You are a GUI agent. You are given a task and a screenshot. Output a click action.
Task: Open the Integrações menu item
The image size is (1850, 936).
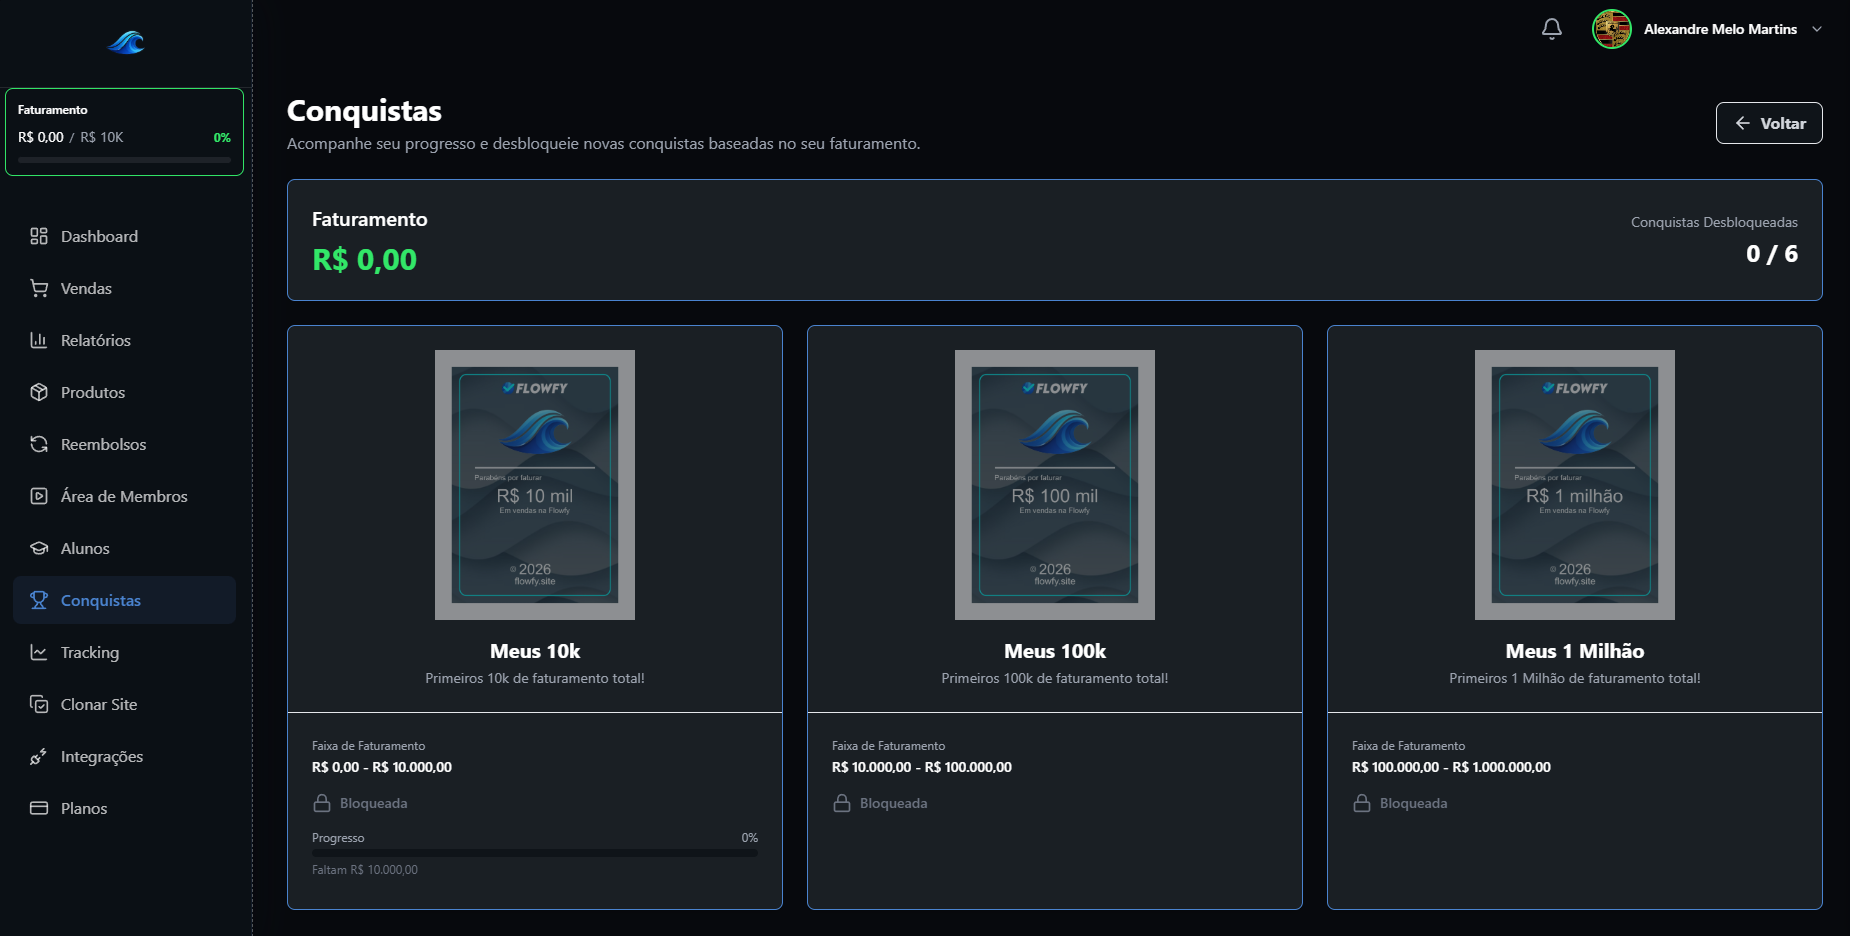pos(125,756)
